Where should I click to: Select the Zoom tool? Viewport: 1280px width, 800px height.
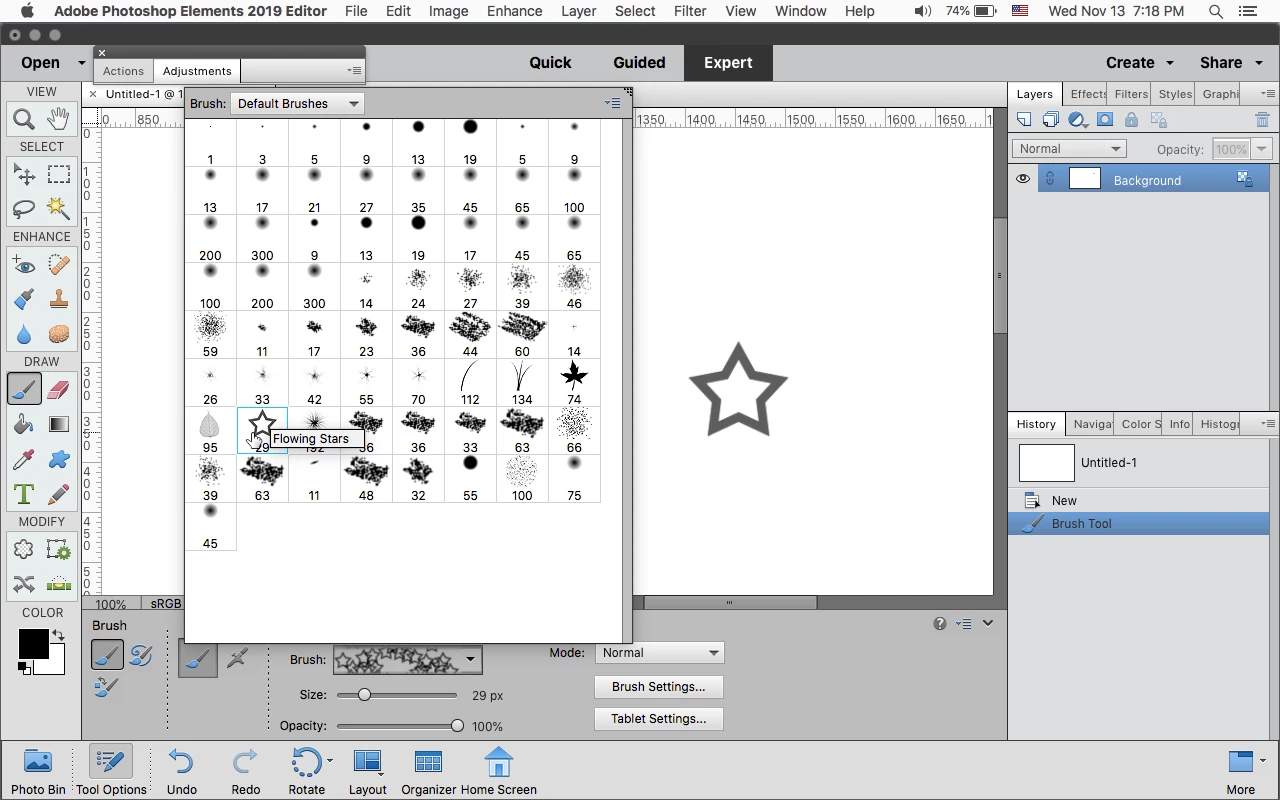point(24,119)
